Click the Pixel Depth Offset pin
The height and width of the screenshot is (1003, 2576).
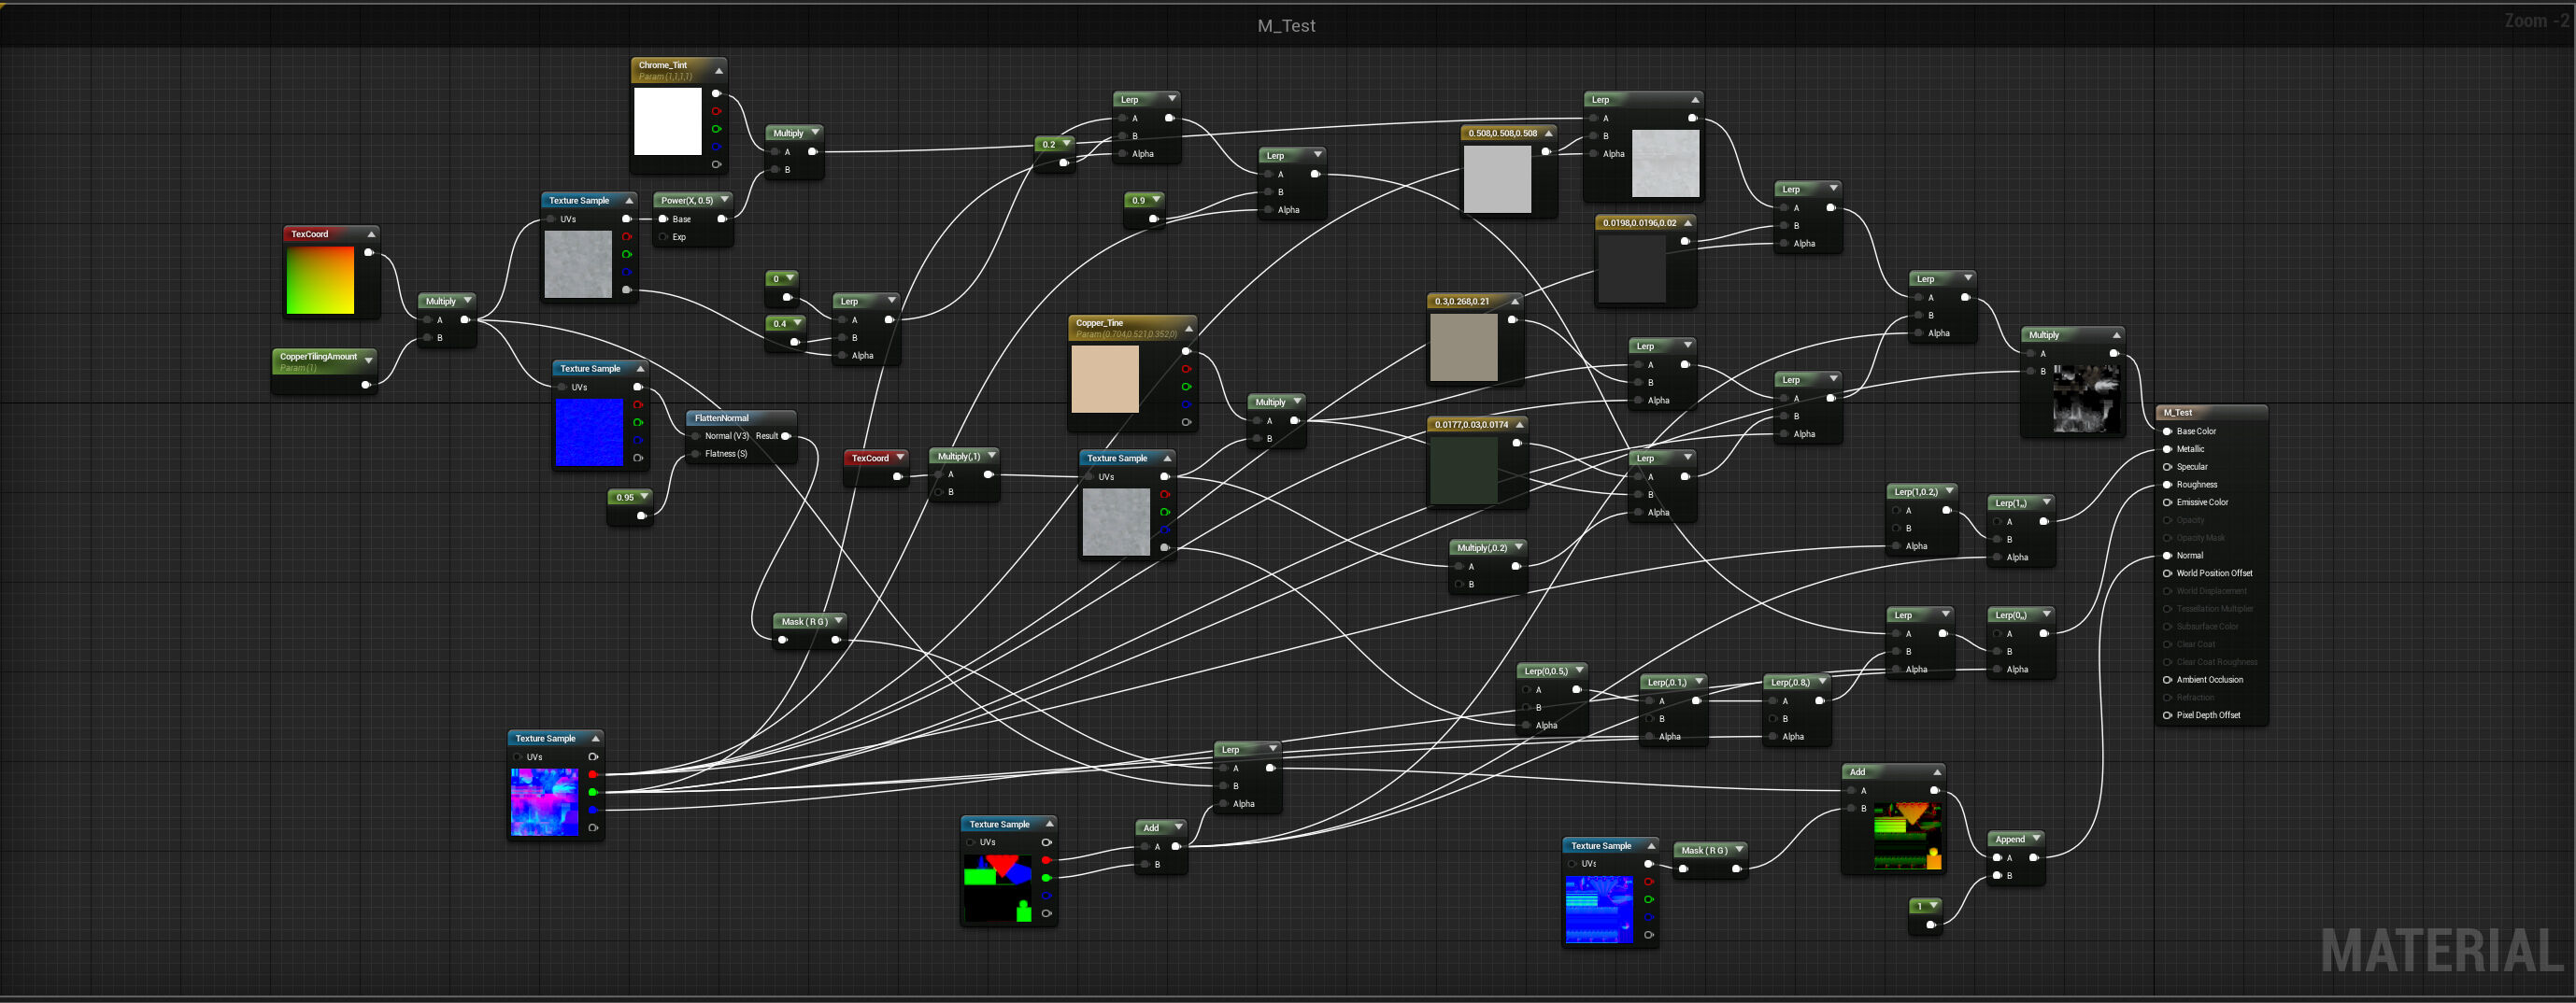pyautogui.click(x=2167, y=715)
